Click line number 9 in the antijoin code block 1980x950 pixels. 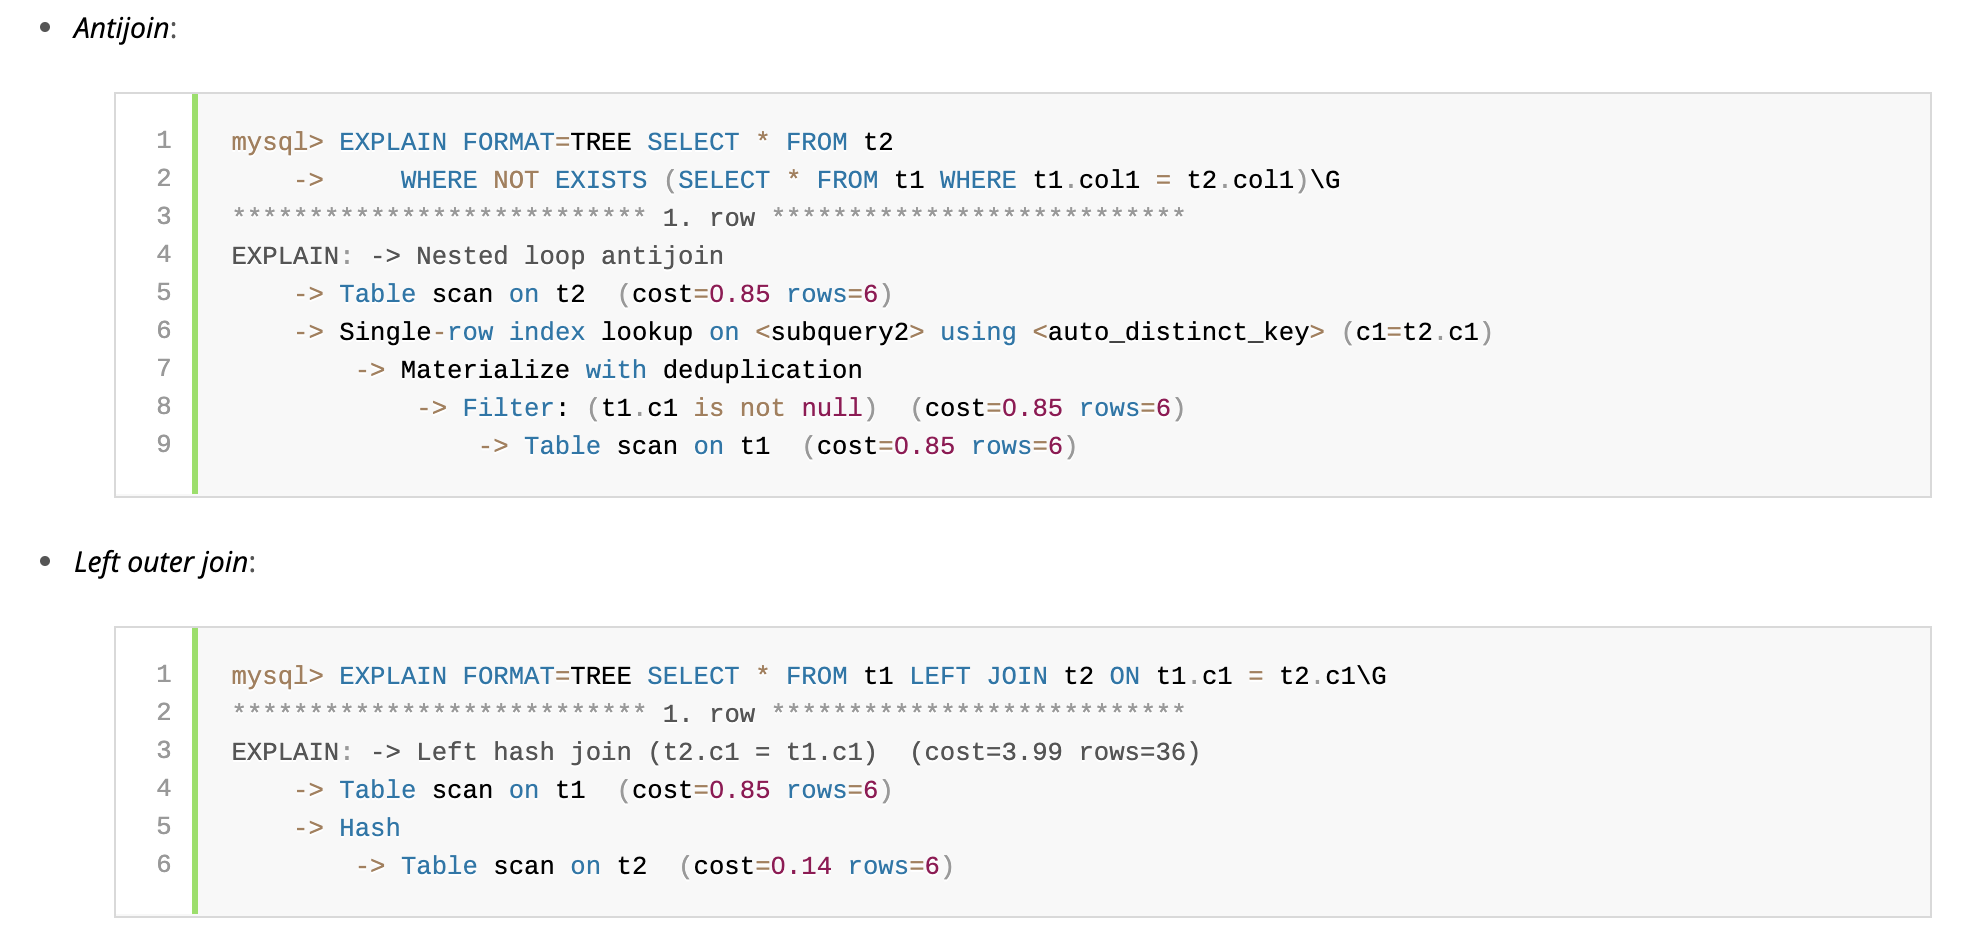coord(164,444)
